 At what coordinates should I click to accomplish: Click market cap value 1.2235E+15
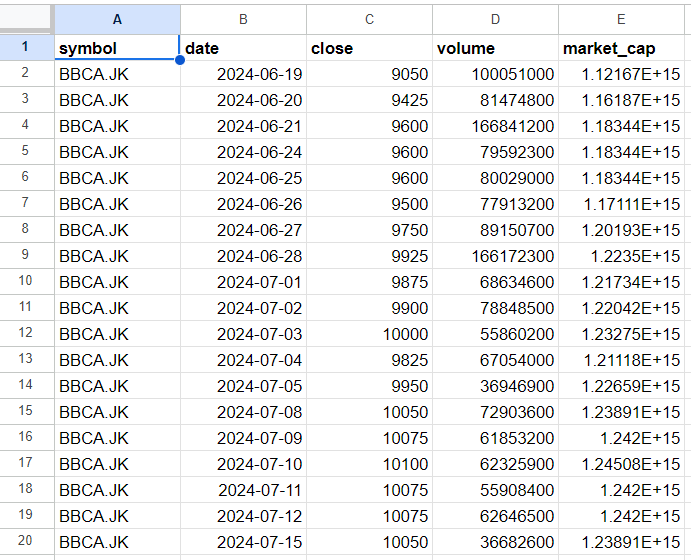pos(621,256)
